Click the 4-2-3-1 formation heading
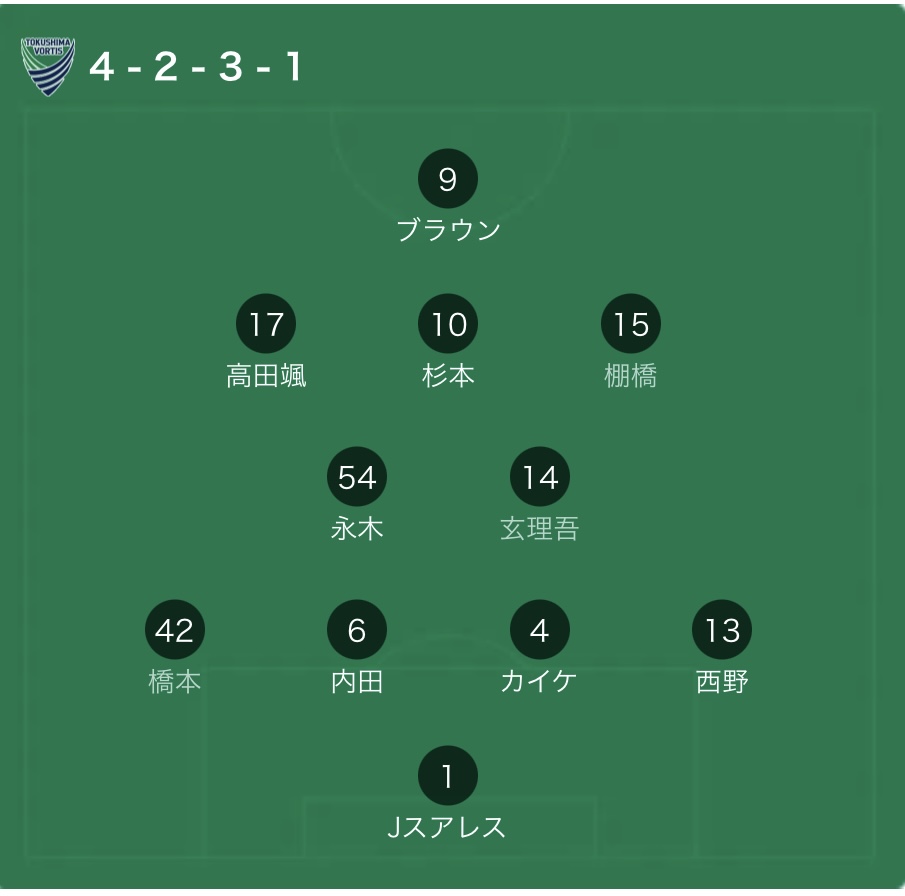 coord(195,66)
